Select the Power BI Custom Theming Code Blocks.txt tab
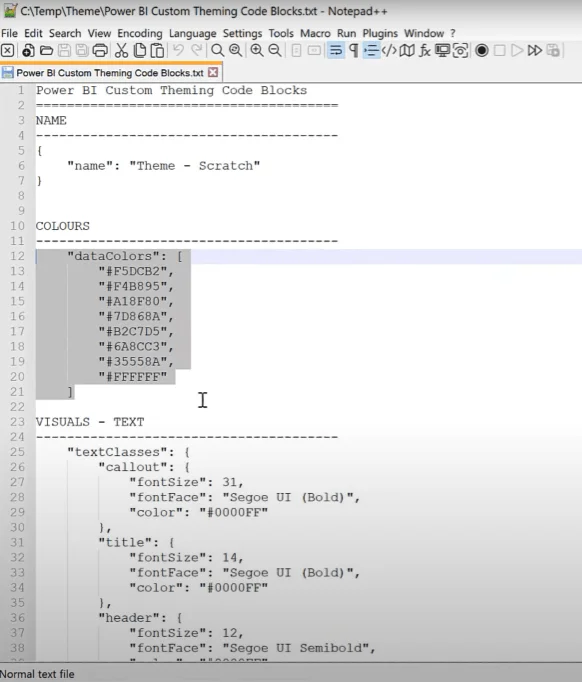 click(110, 73)
